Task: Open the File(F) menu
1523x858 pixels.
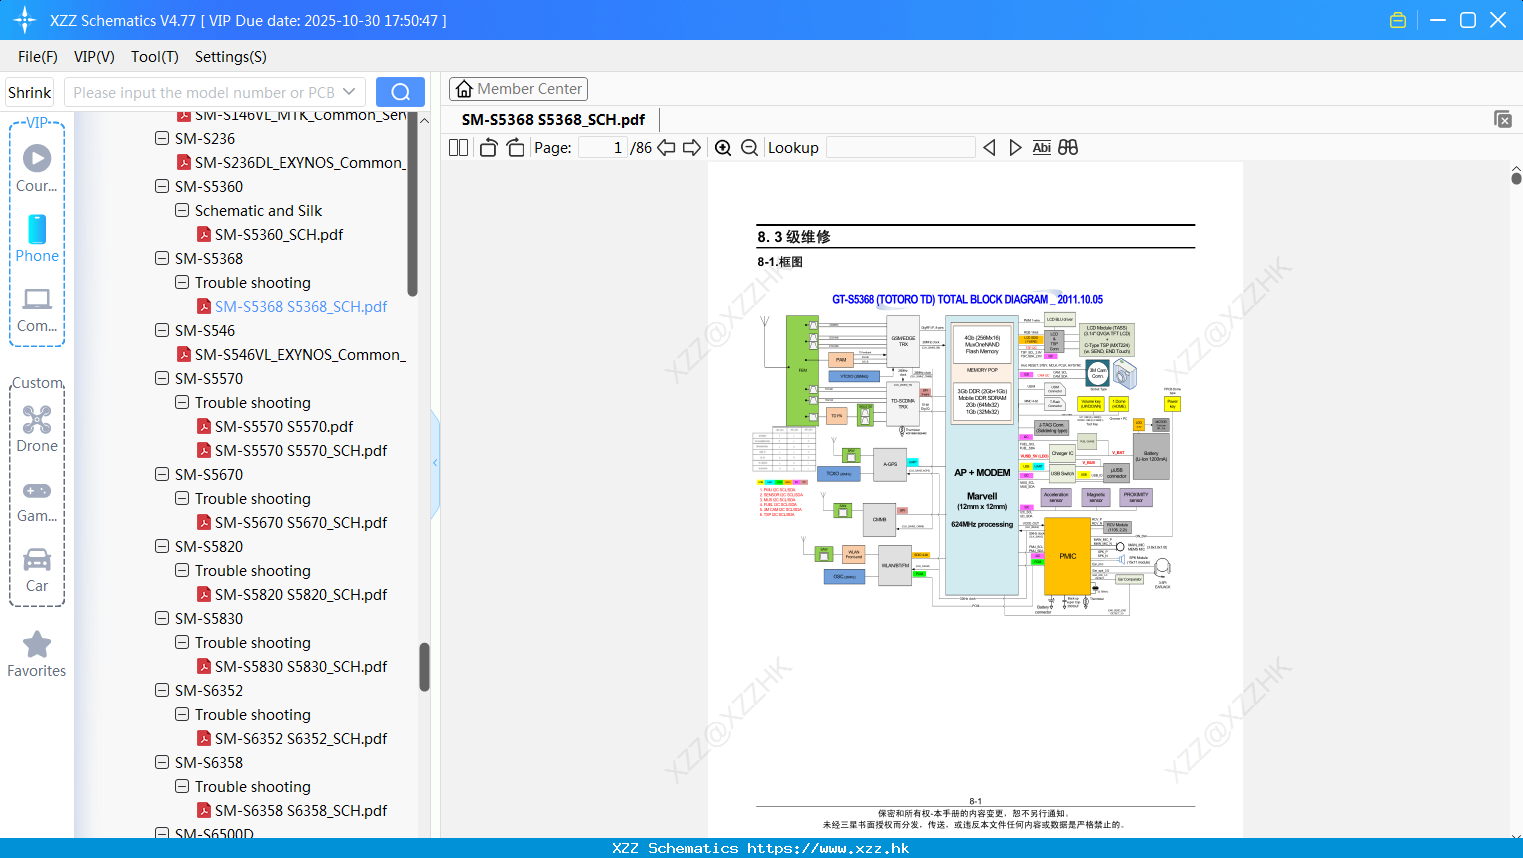Action: pyautogui.click(x=38, y=57)
